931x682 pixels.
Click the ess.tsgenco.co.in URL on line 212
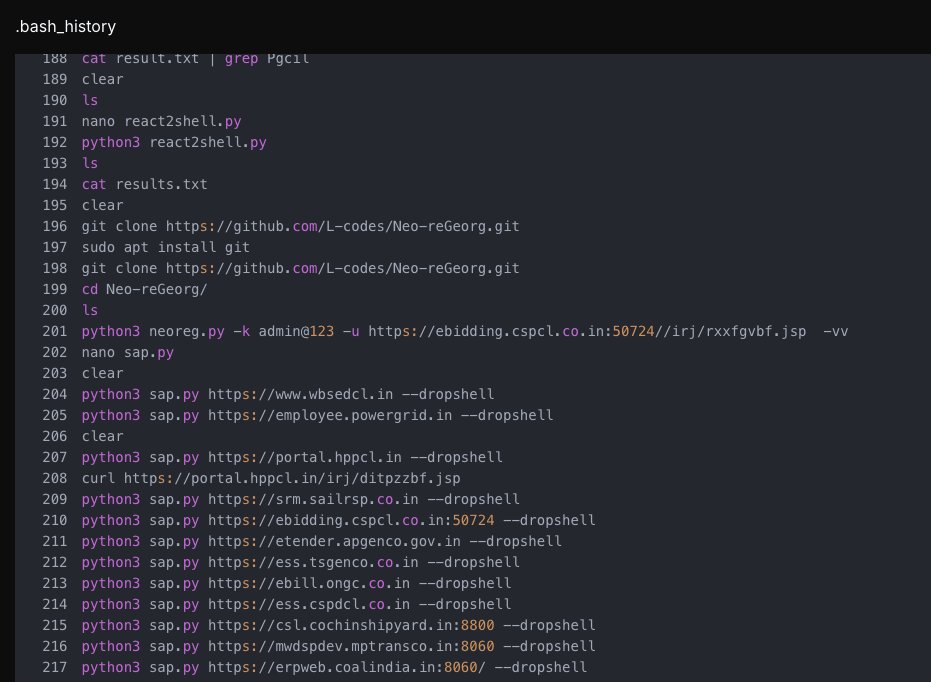coord(313,562)
